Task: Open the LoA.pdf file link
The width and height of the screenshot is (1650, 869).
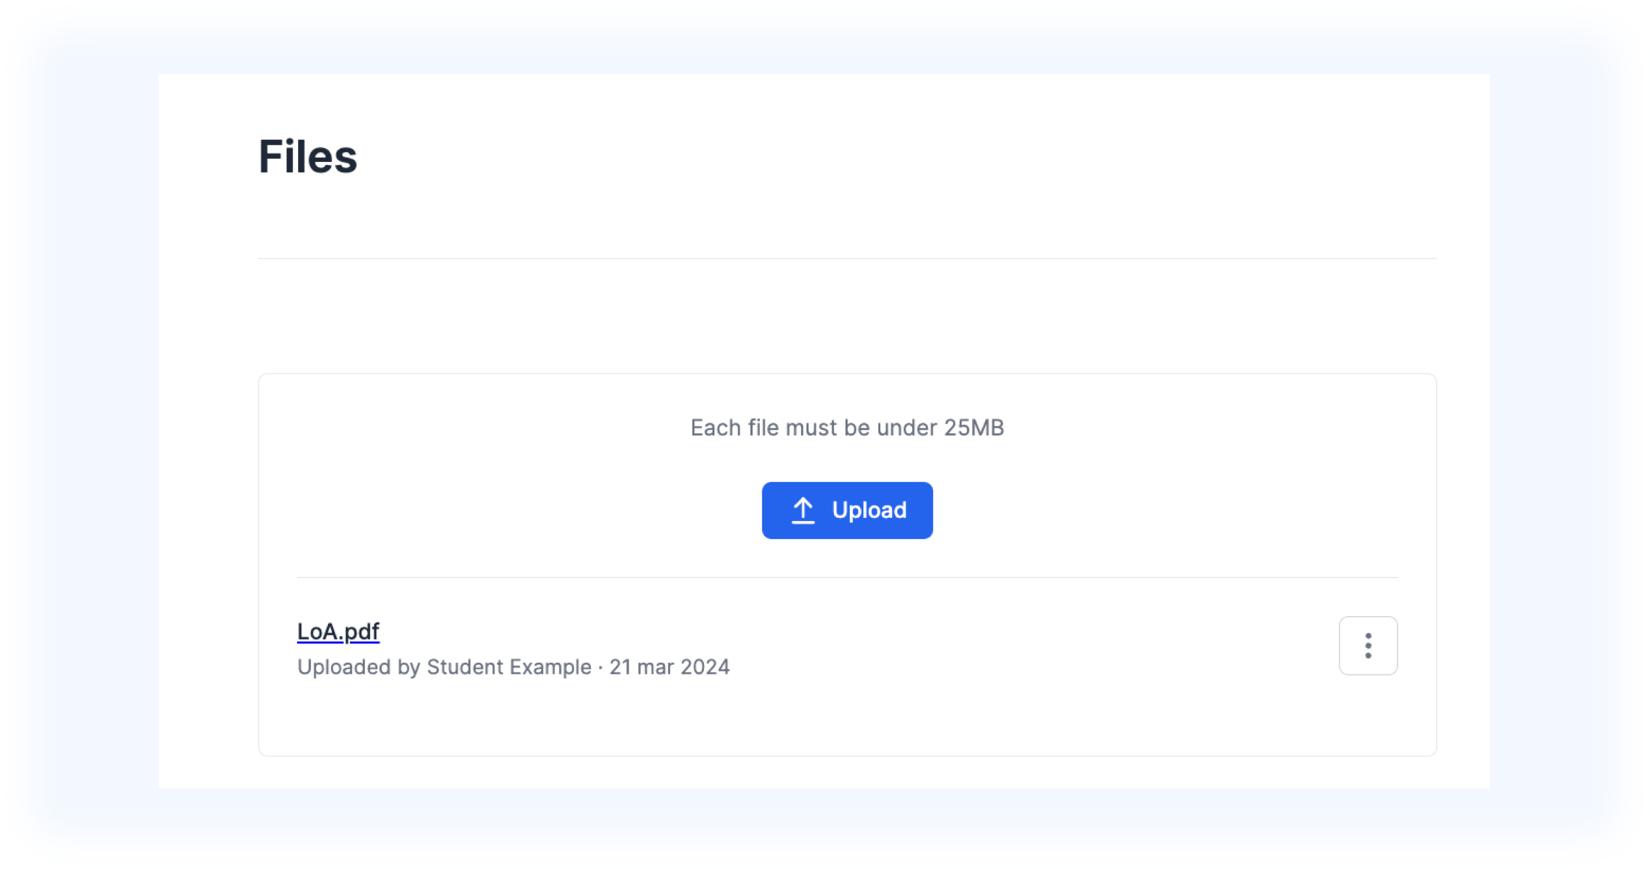Action: 338,632
